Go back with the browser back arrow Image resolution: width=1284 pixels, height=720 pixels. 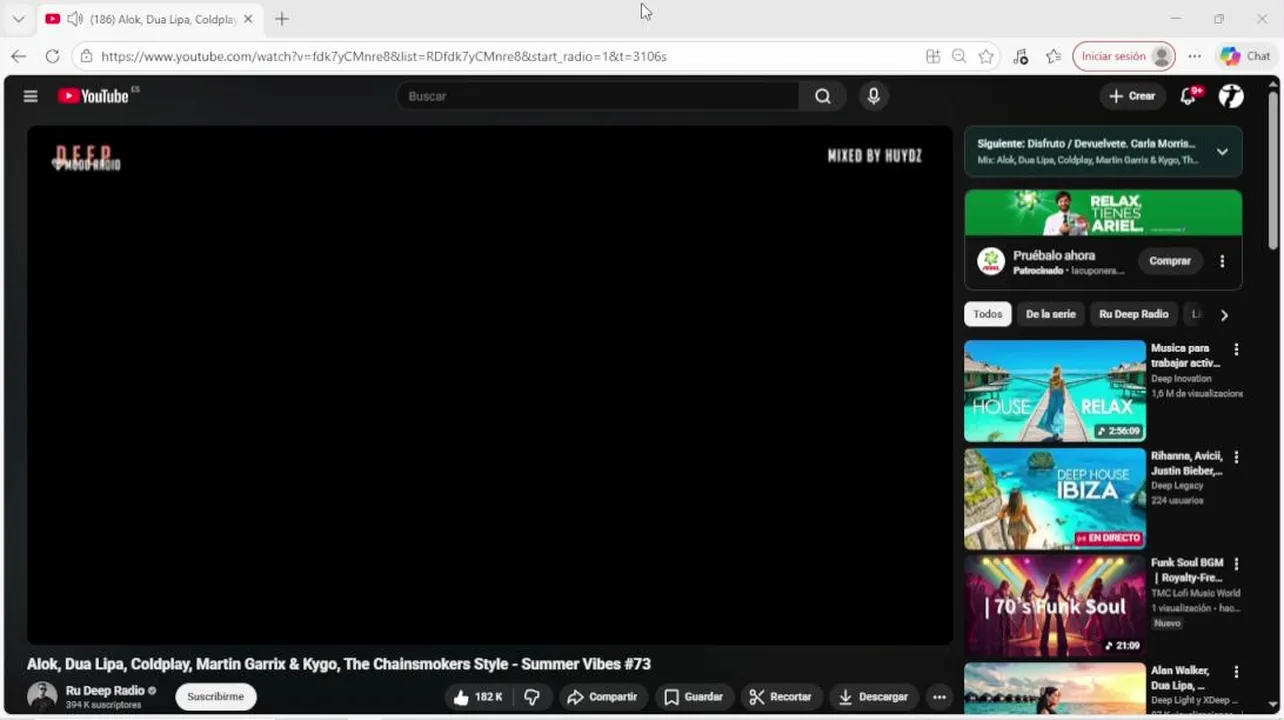[x=19, y=56]
